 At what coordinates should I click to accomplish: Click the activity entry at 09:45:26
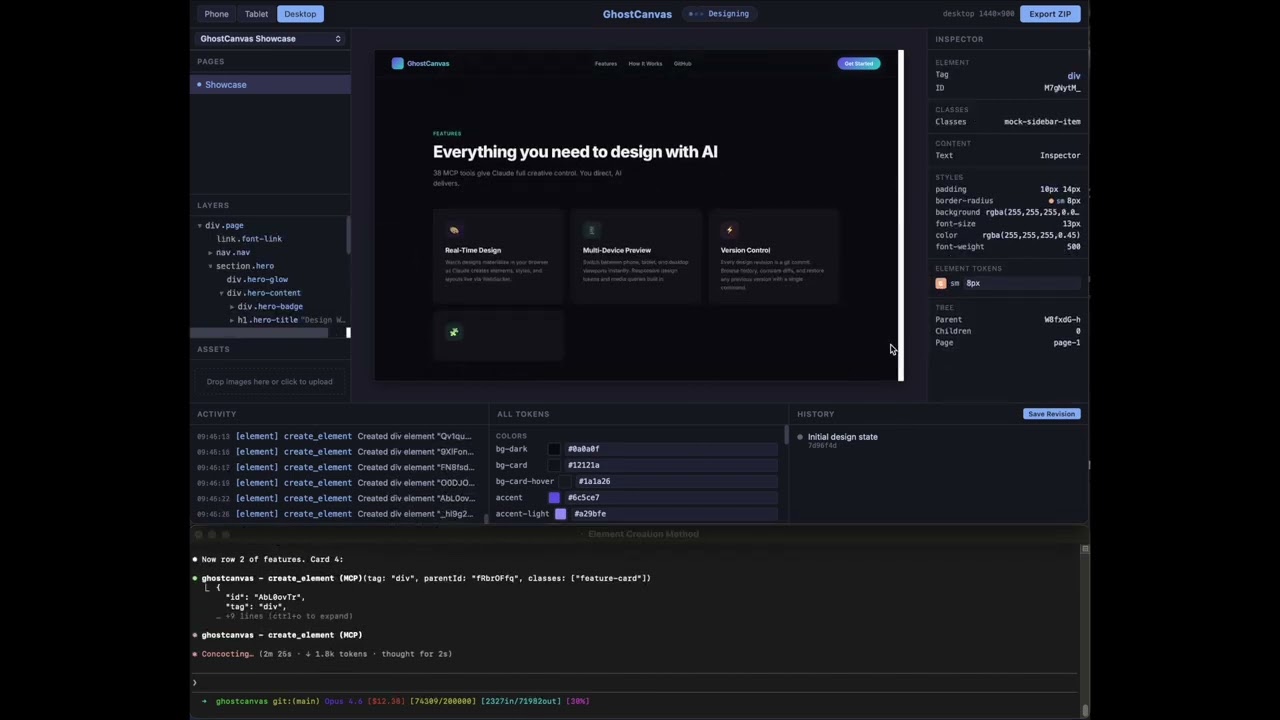click(x=335, y=514)
